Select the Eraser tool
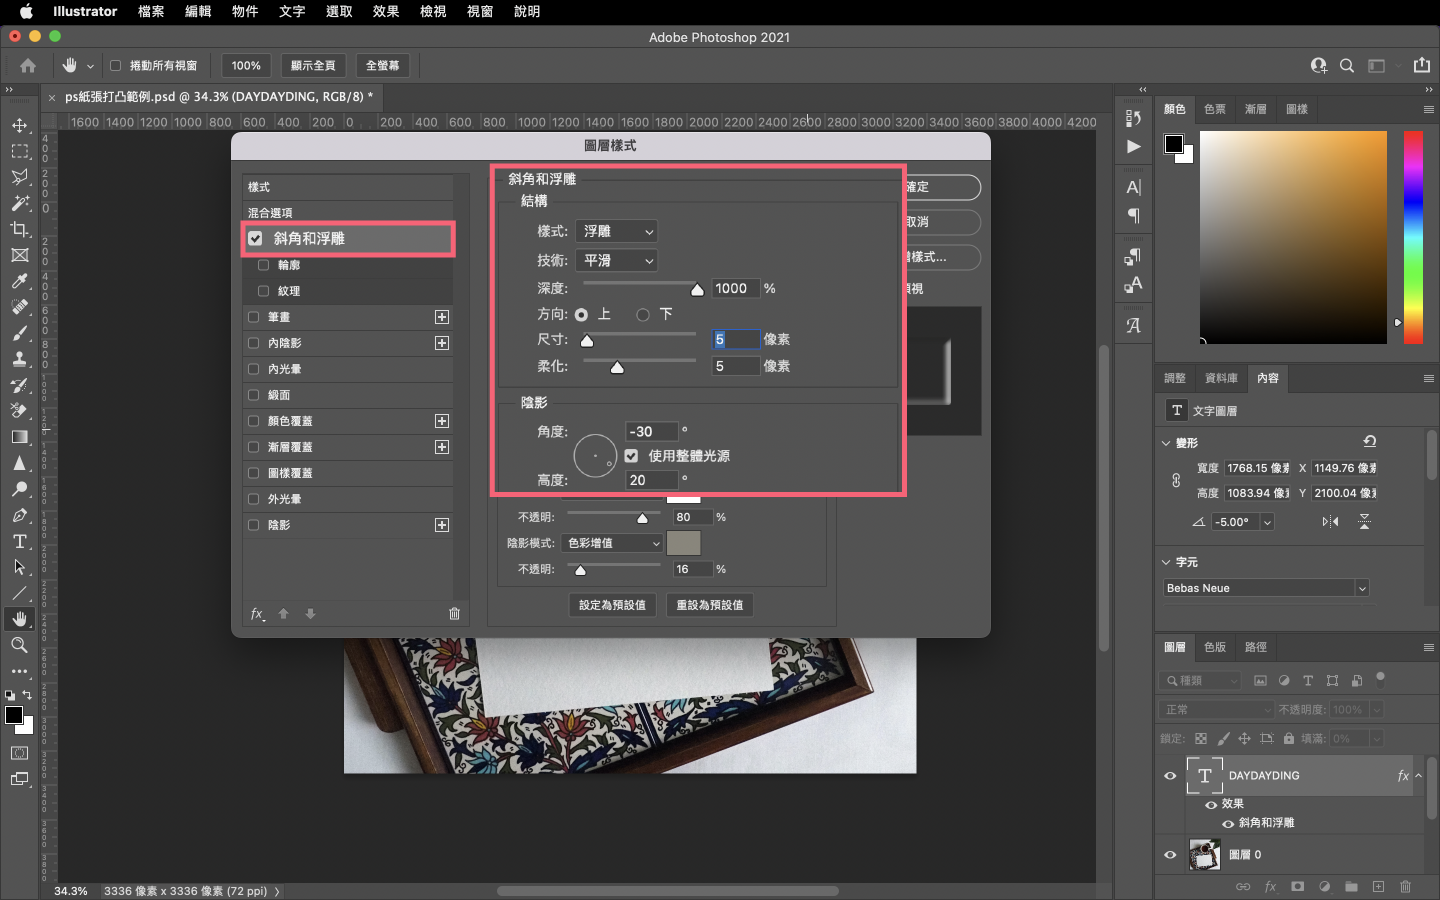Screen dimensions: 1440x900 pyautogui.click(x=19, y=411)
